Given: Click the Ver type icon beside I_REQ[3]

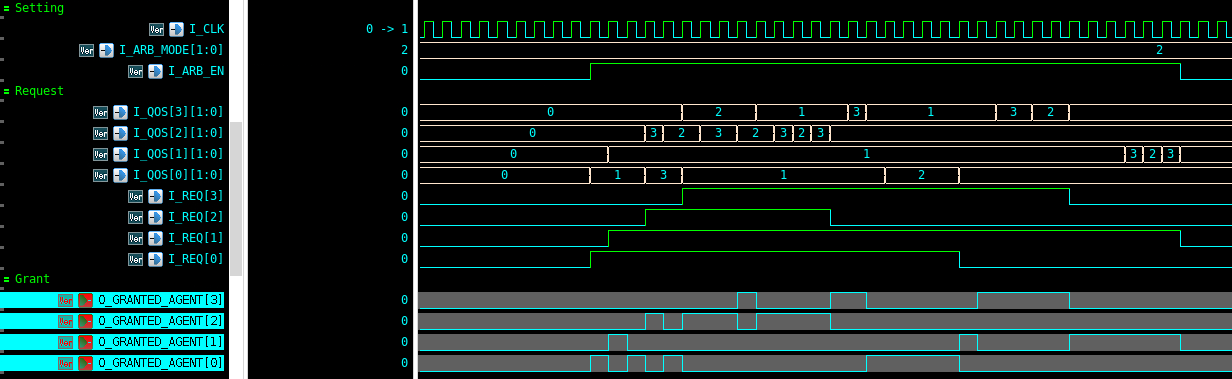Looking at the screenshot, I should 136,196.
